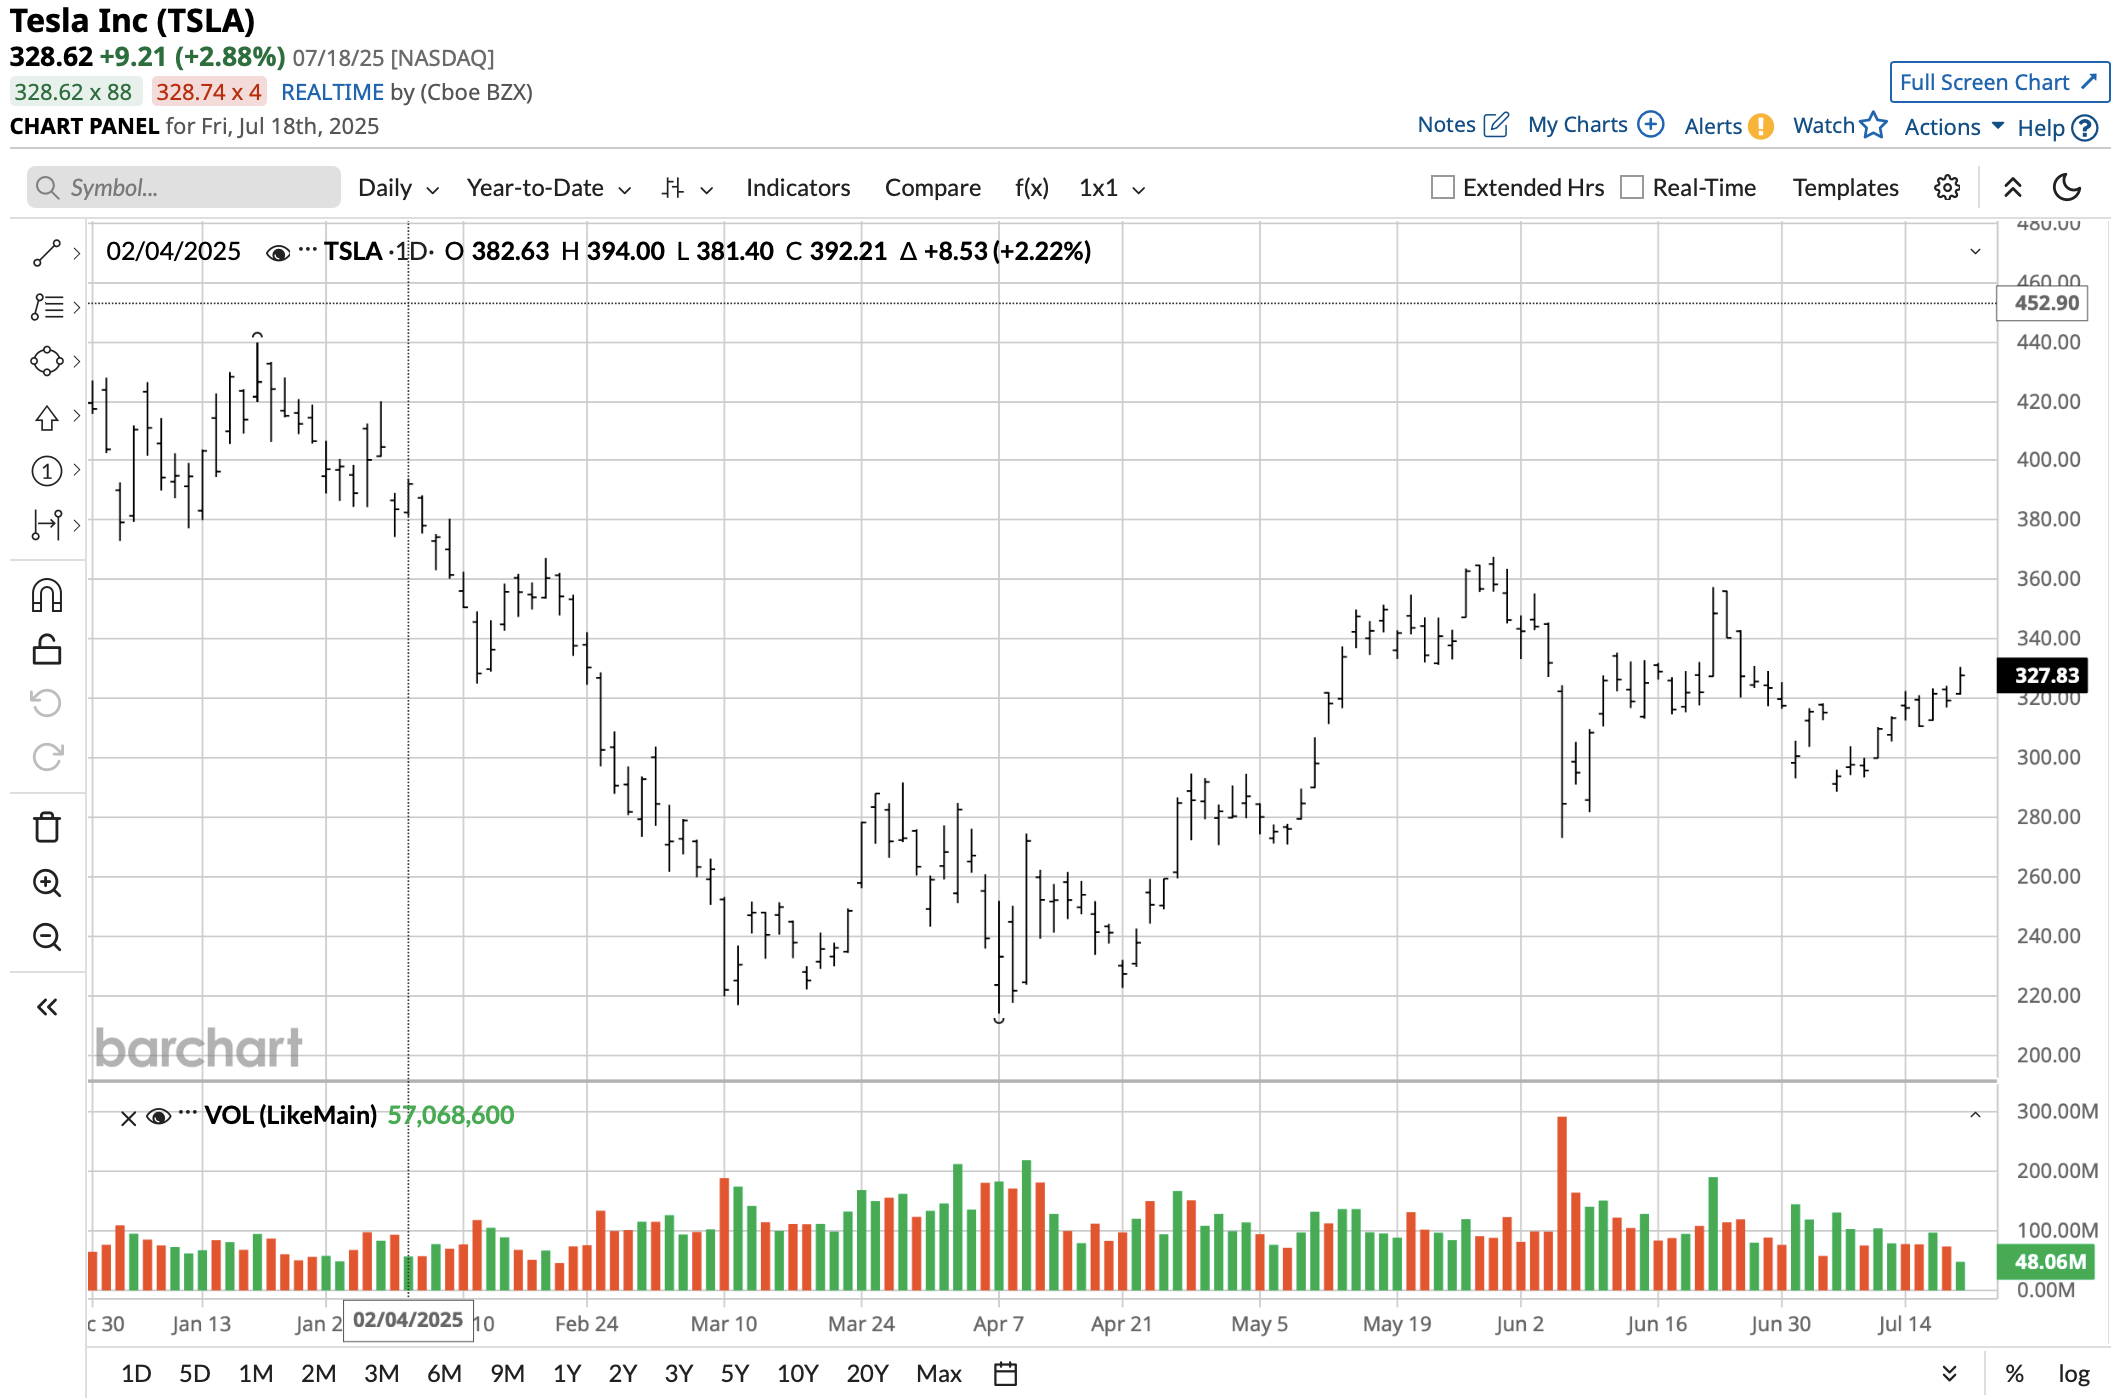Screen dimensions: 2120x1398
Task: Click the Symbol search field
Action: [184, 188]
